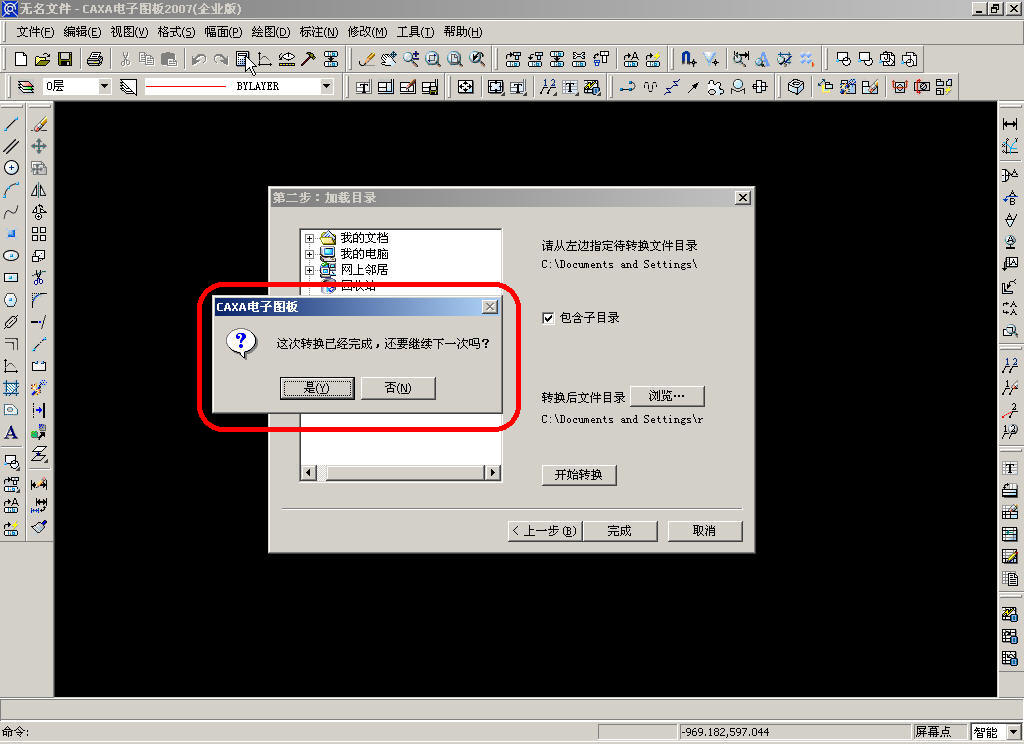
Task: Click the Redo arrow icon
Action: click(221, 59)
